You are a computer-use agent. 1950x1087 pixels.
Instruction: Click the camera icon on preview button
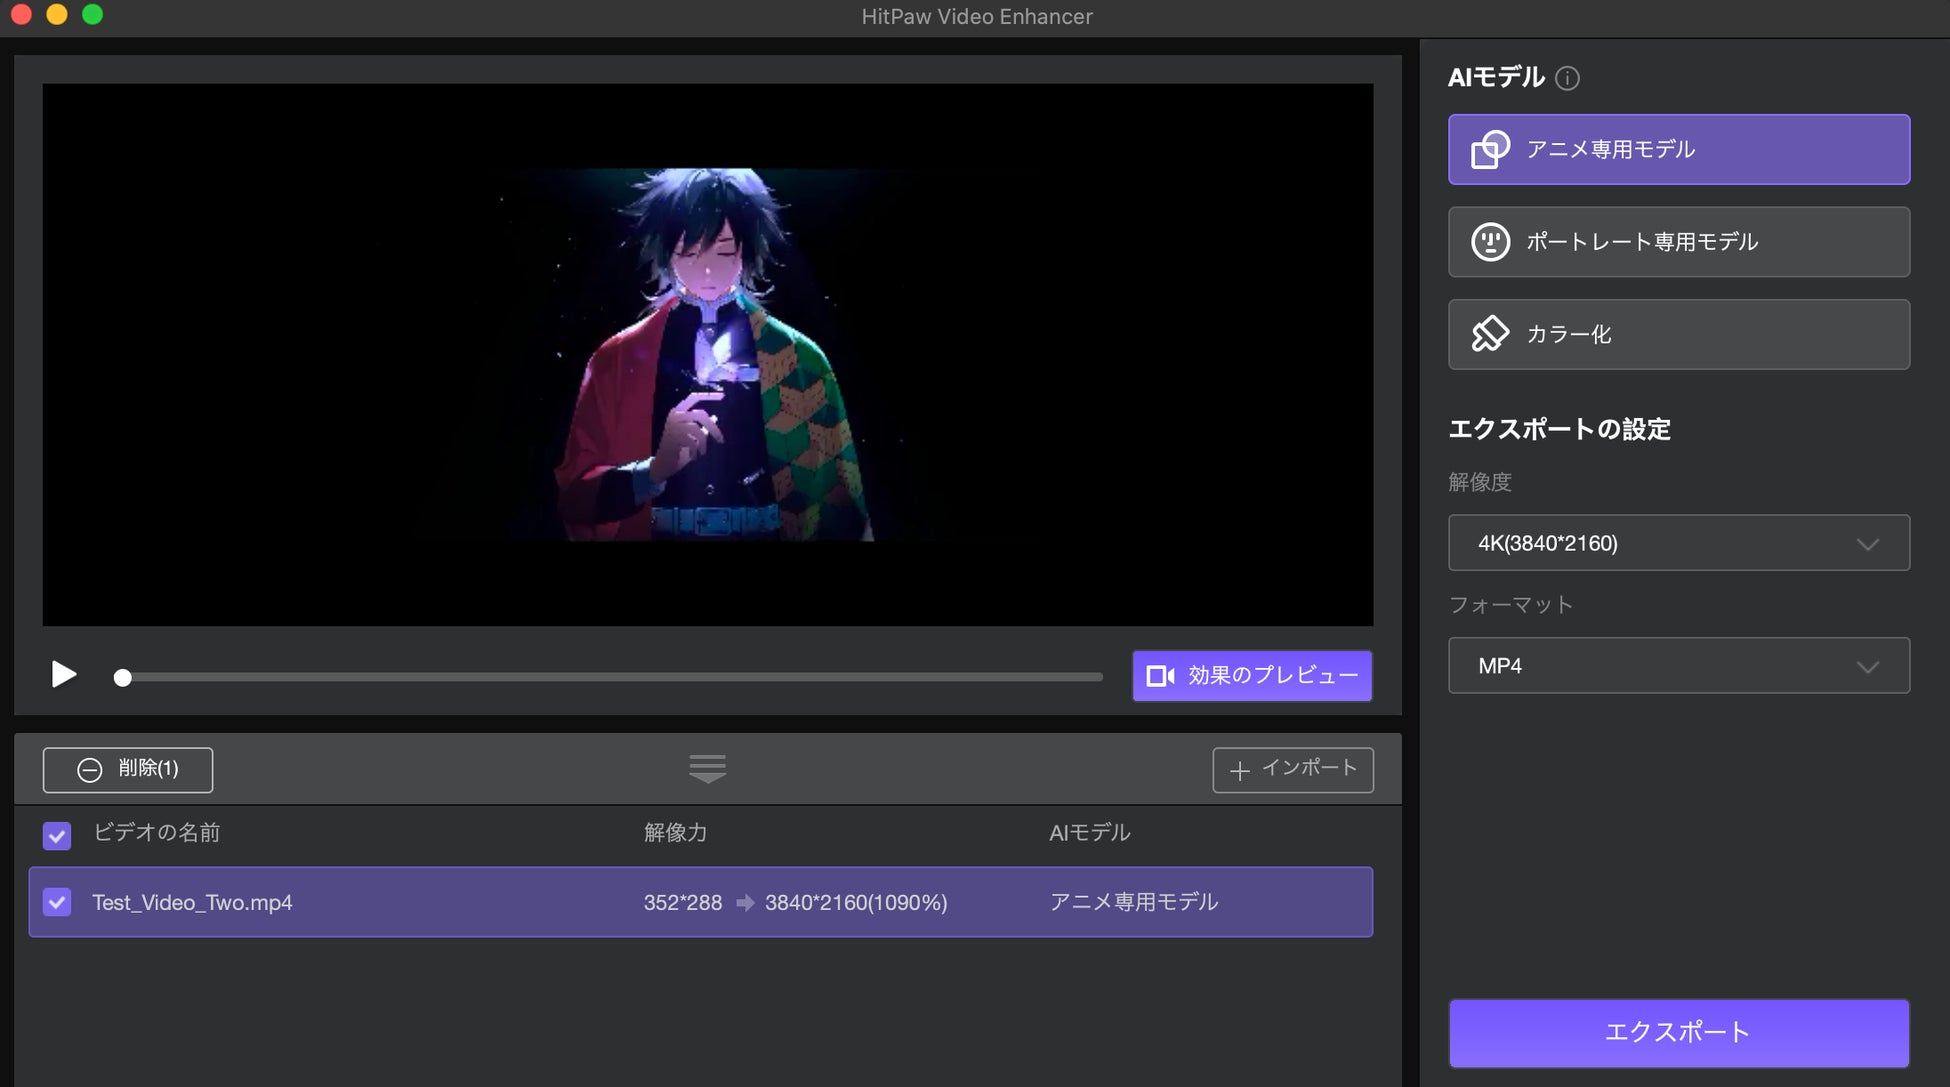tap(1159, 676)
